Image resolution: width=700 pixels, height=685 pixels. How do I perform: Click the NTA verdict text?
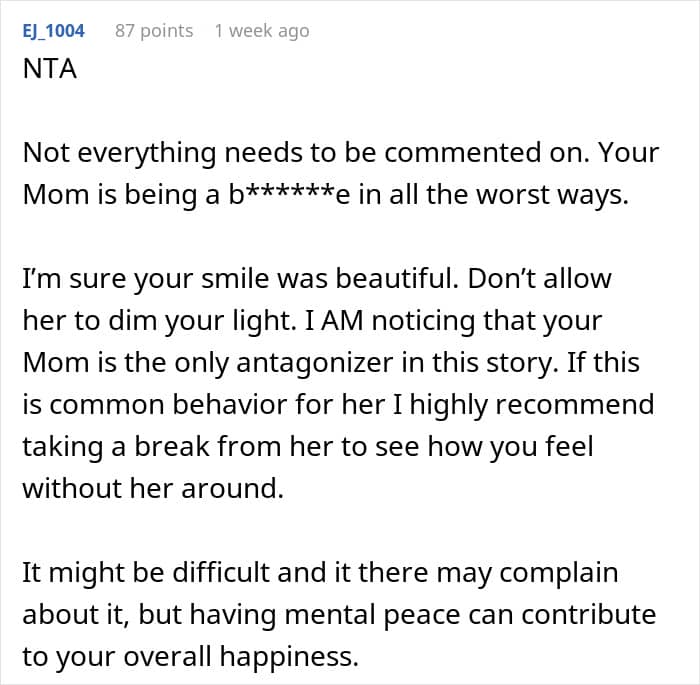[x=50, y=72]
